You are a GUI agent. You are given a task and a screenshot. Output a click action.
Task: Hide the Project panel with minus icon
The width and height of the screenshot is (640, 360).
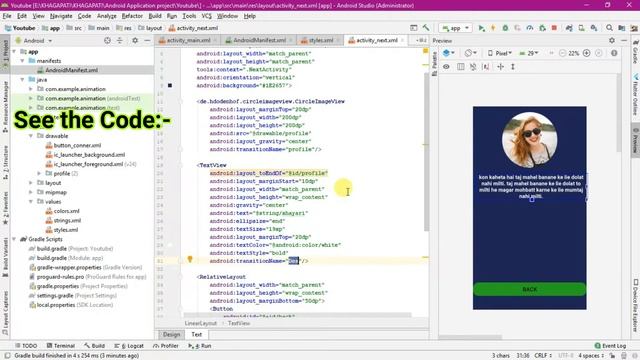click(x=147, y=40)
